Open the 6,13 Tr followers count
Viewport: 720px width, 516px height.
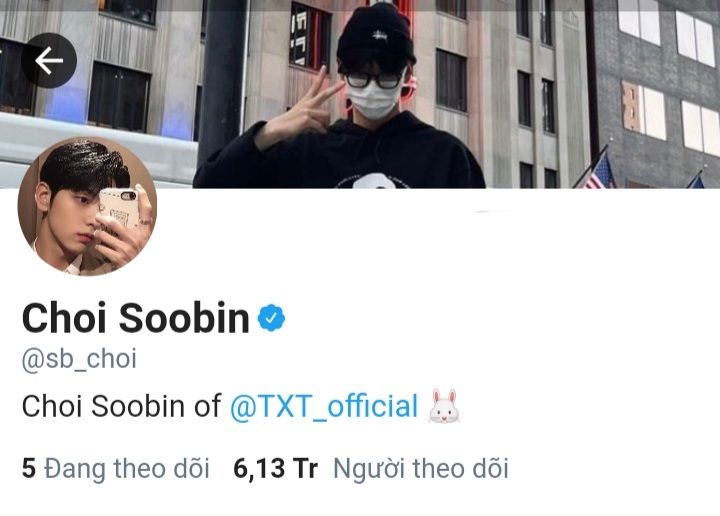pos(276,469)
